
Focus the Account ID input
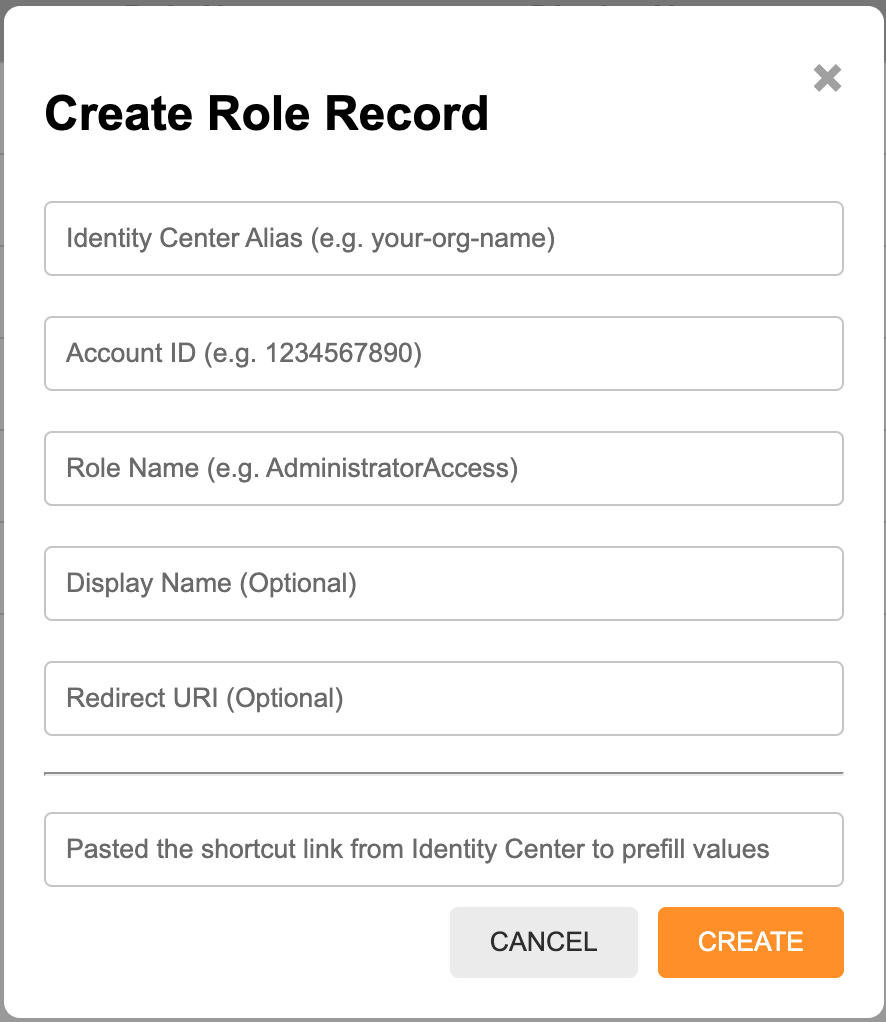point(443,354)
